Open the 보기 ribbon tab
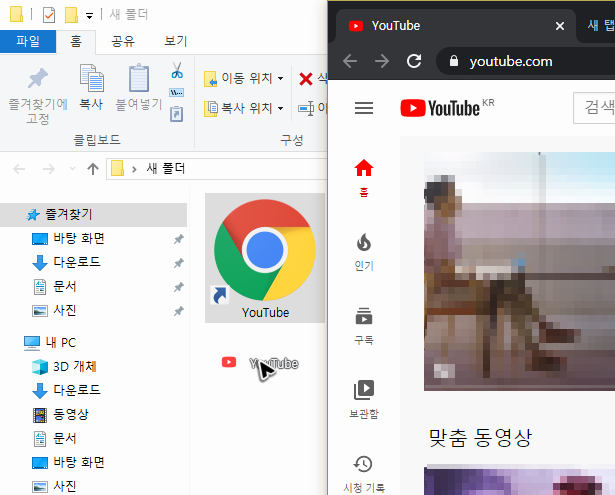Image resolution: width=615 pixels, height=495 pixels. pos(175,41)
